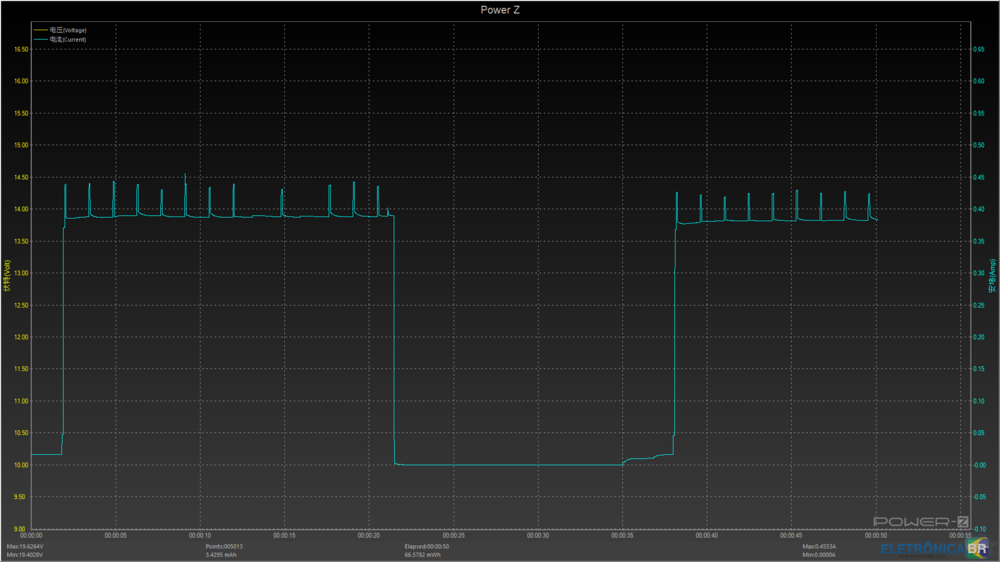Click the Elapsed:00:00:50 timer readout
Screen dimensions: 1000x562
point(427,546)
